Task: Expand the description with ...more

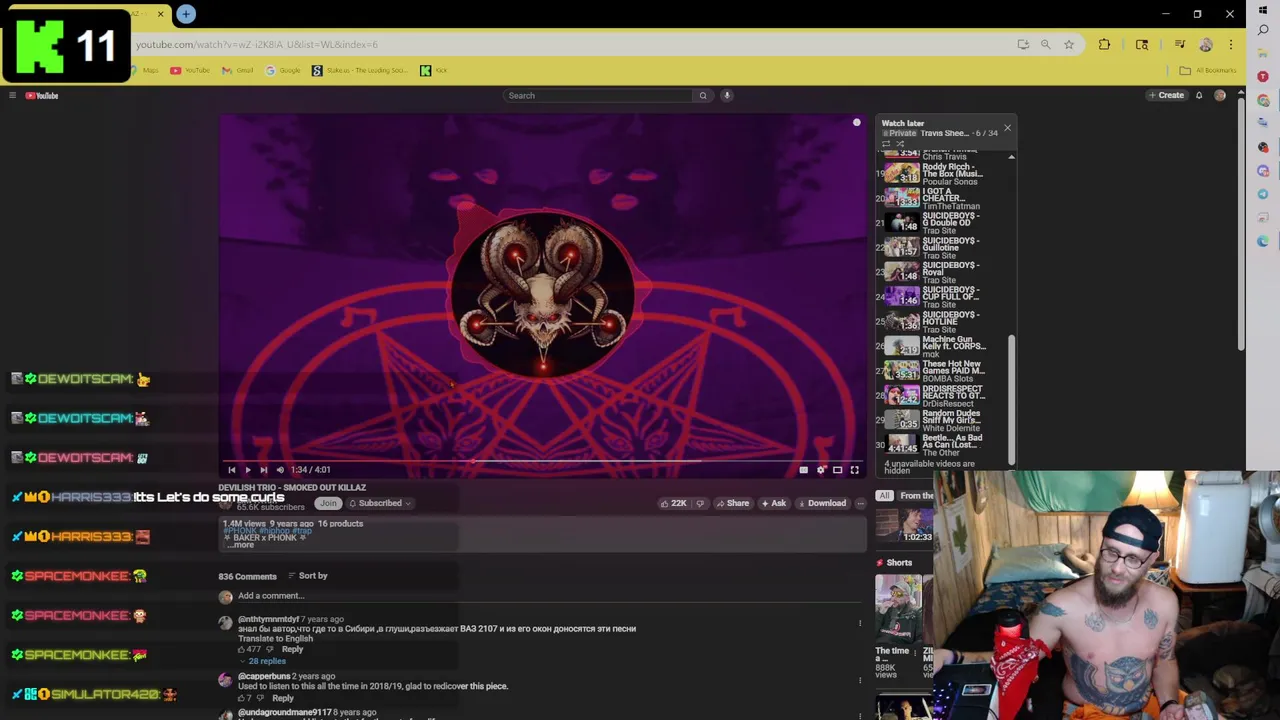Action: click(x=241, y=545)
